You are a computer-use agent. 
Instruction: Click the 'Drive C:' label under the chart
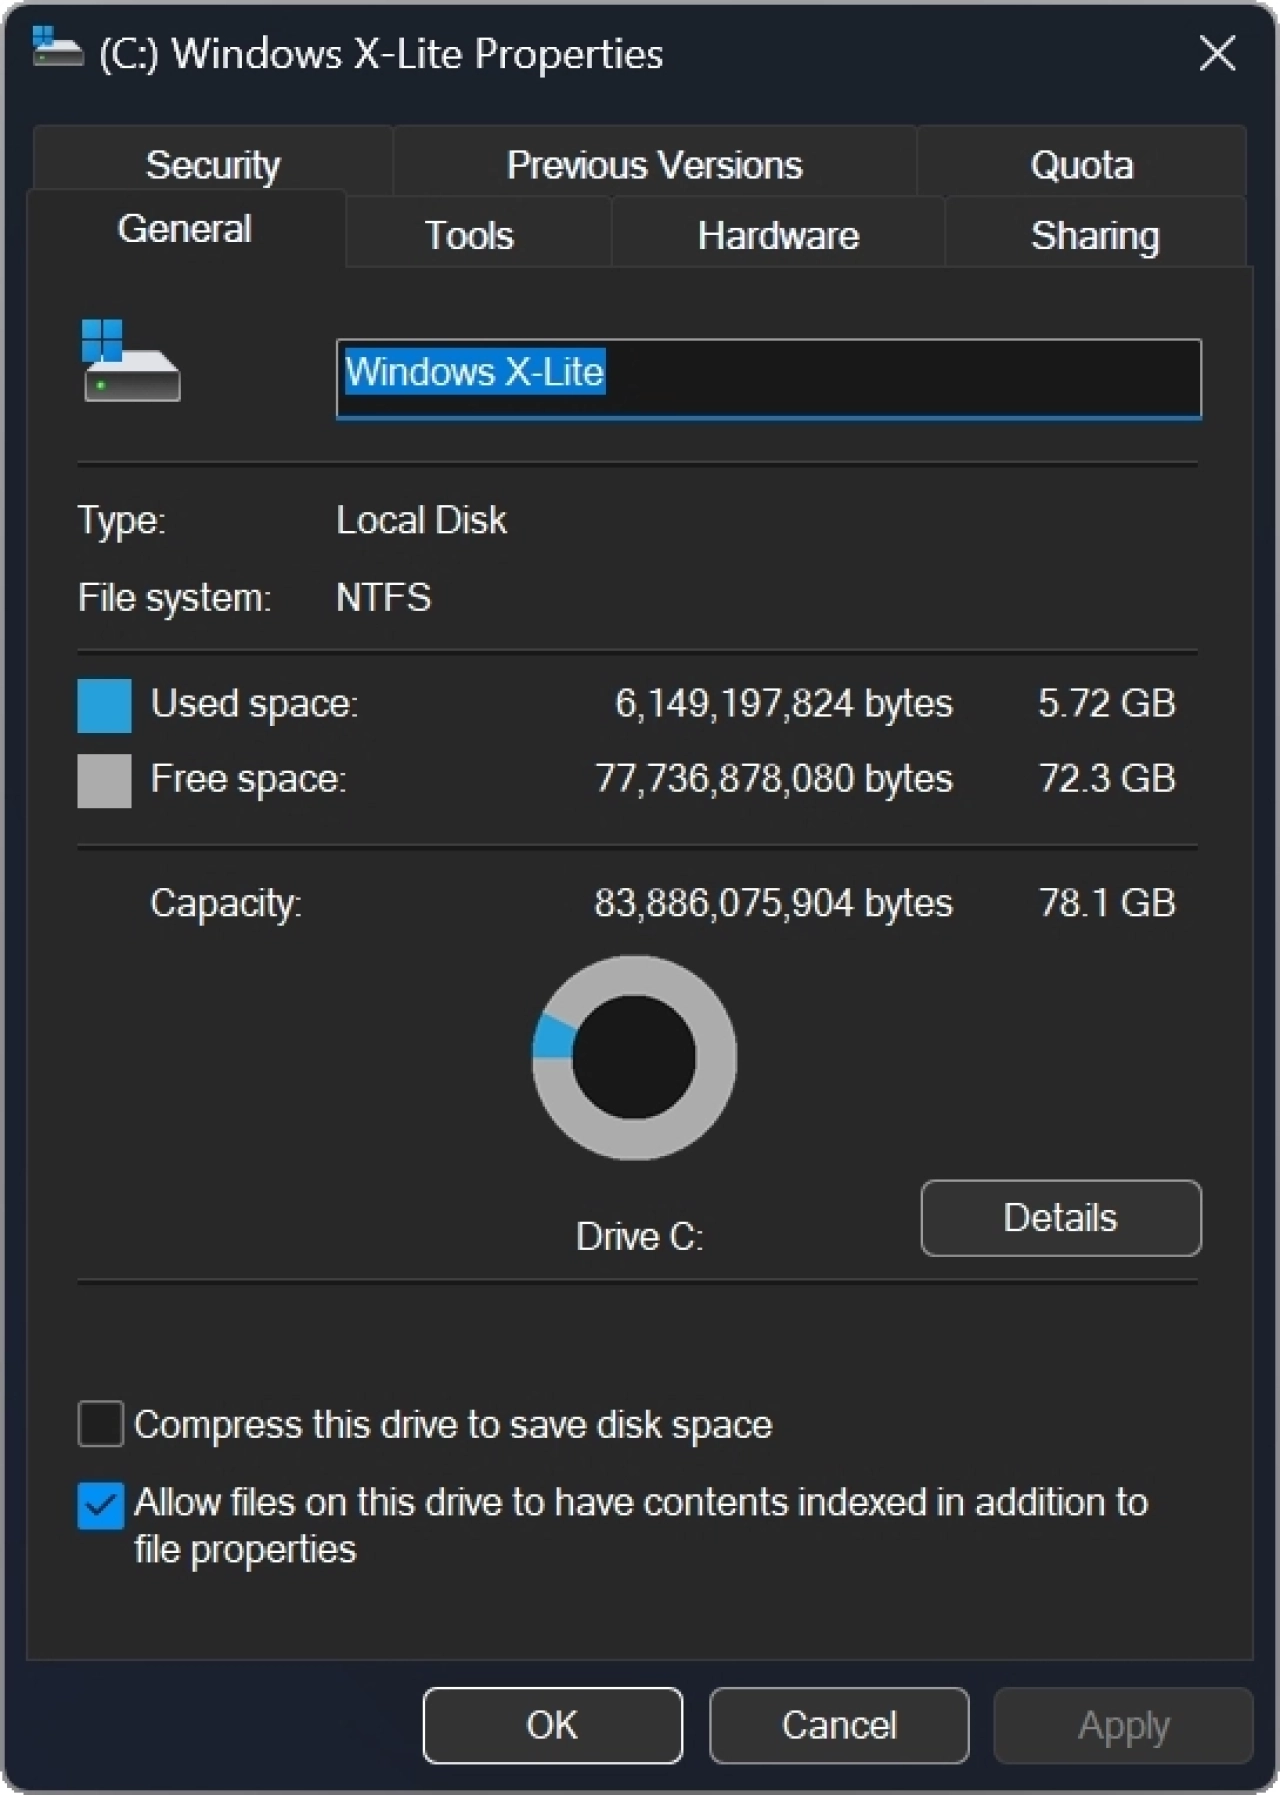[x=639, y=1237]
